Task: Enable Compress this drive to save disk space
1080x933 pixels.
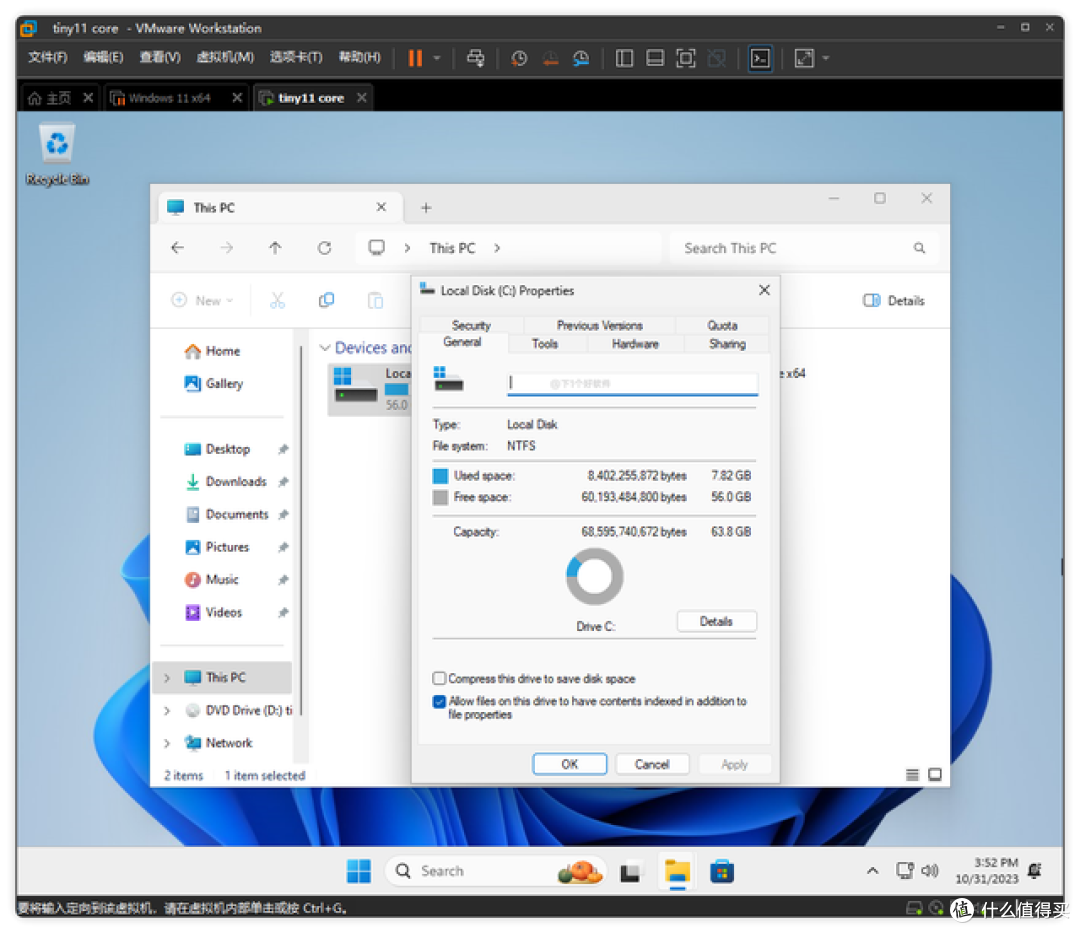Action: pyautogui.click(x=439, y=678)
